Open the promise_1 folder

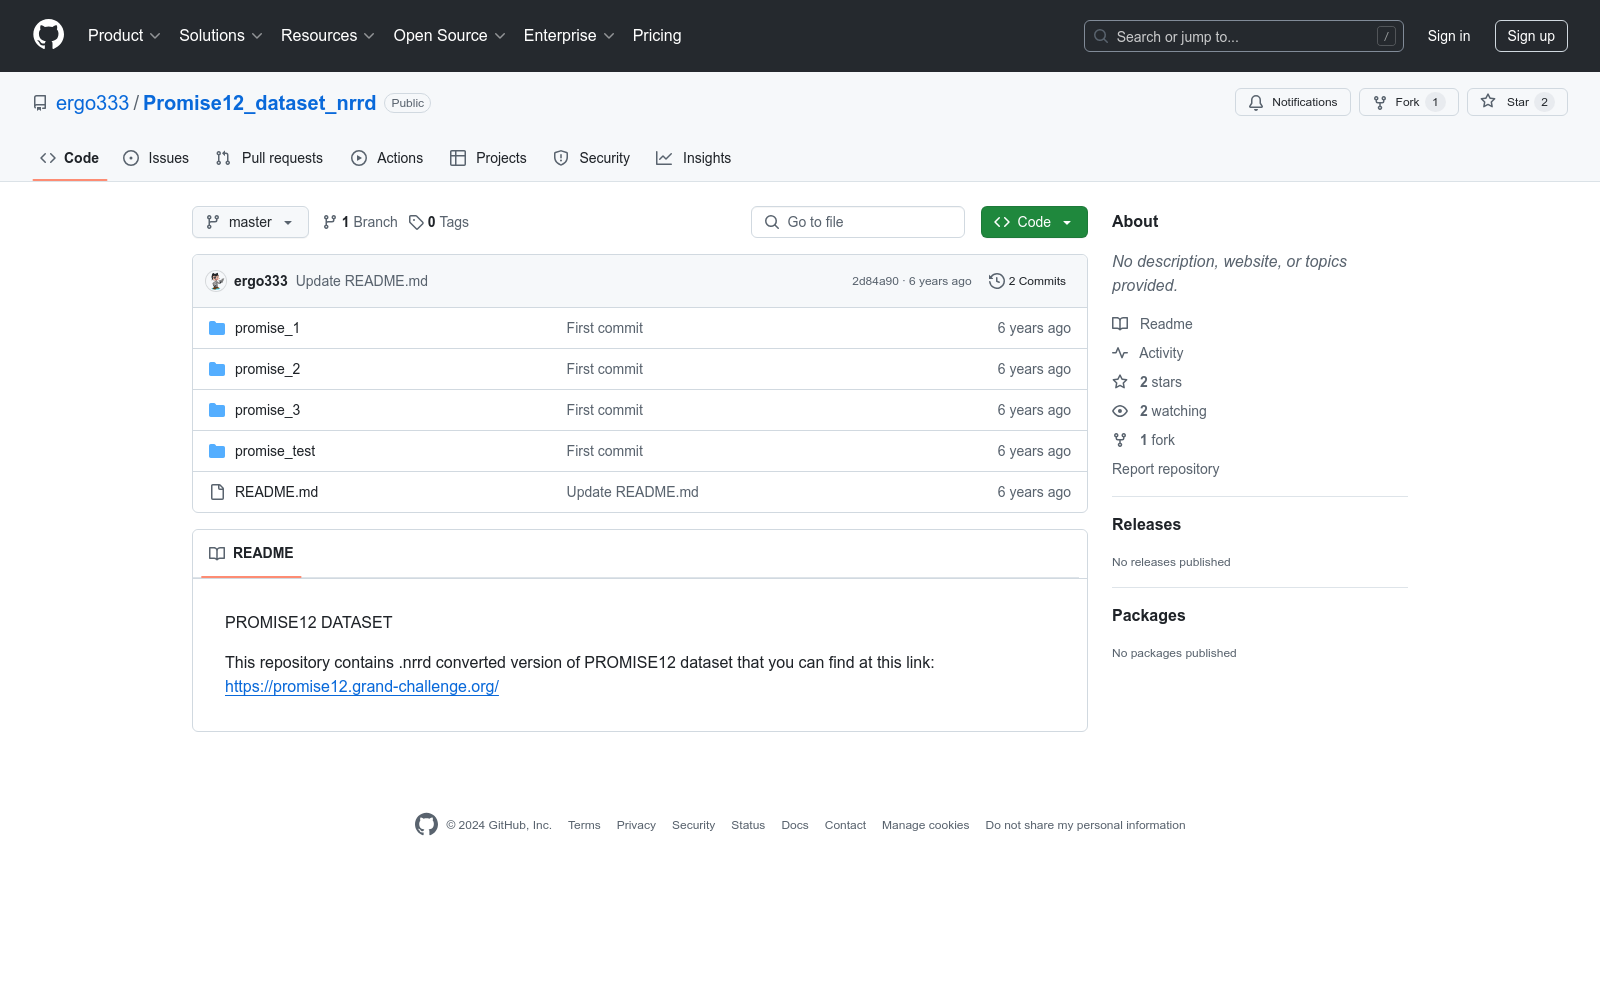click(267, 328)
